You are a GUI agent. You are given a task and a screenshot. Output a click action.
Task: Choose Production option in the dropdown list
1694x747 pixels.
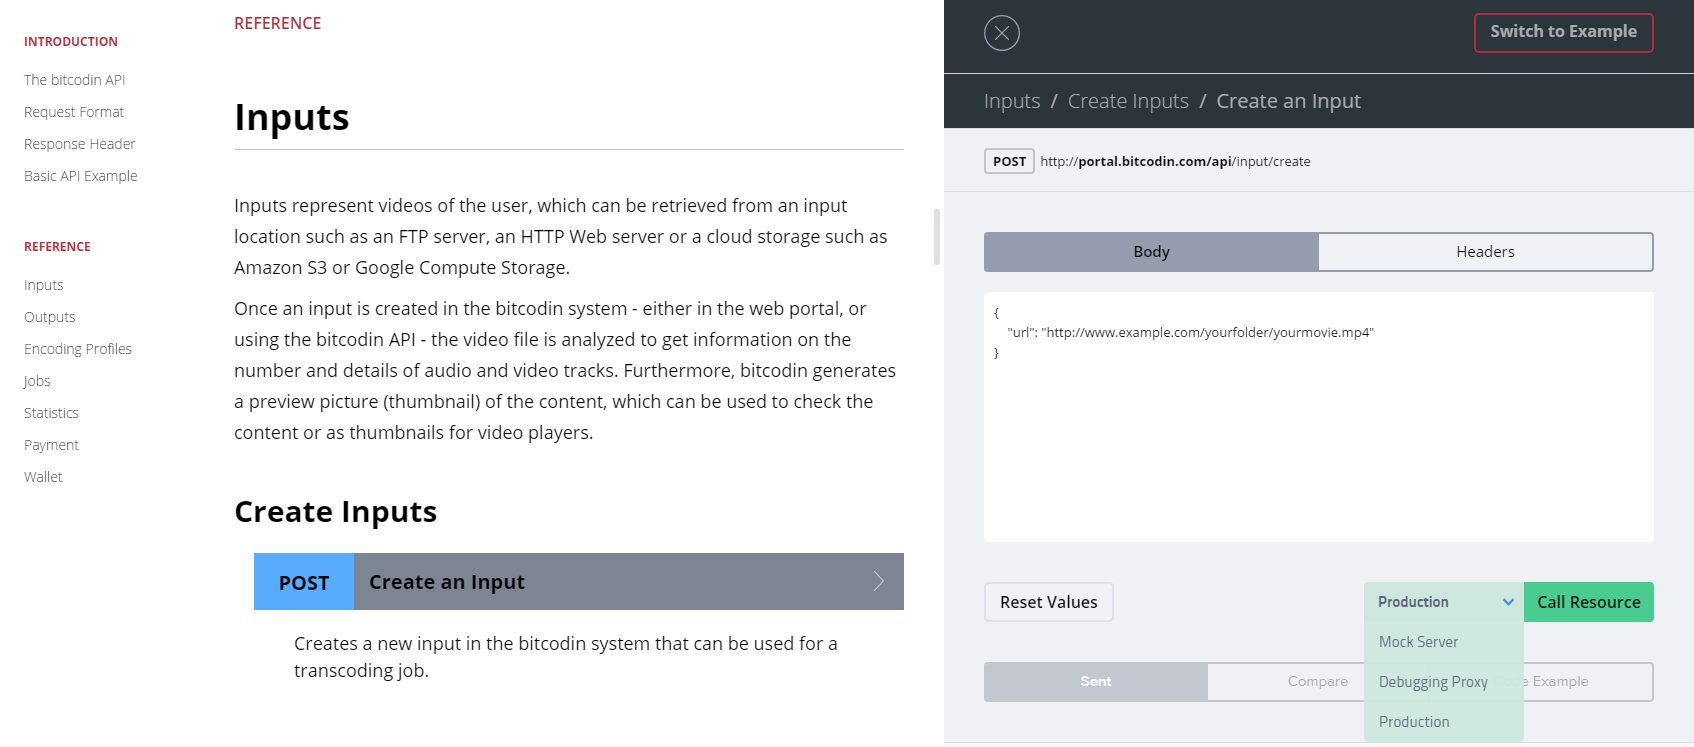1414,722
